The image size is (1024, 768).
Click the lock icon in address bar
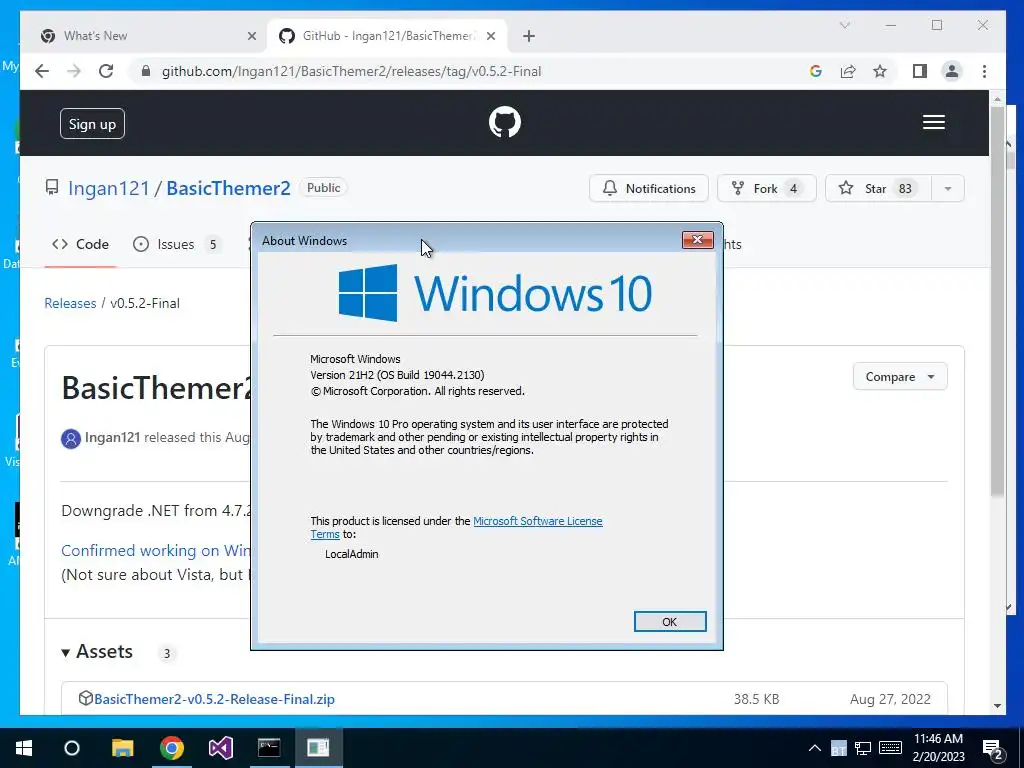point(146,71)
